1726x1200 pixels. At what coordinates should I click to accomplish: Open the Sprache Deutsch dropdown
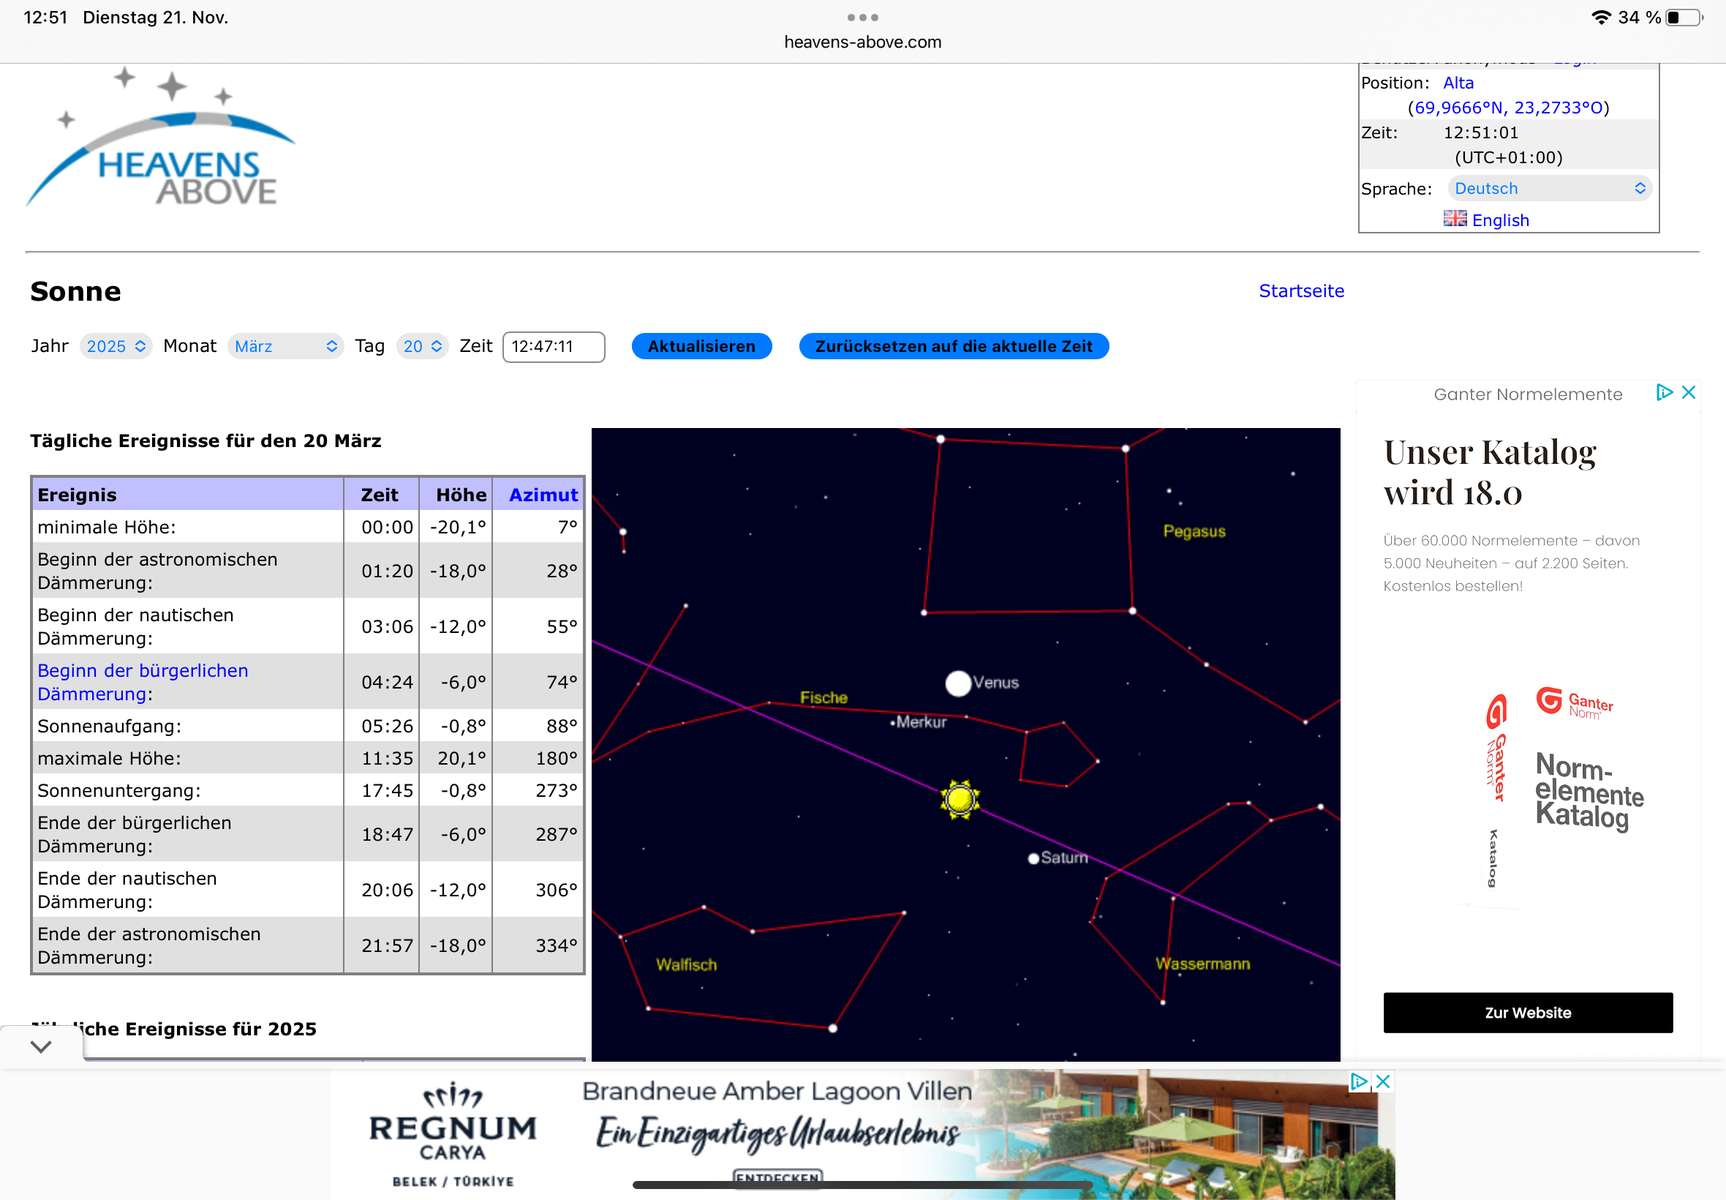1549,188
